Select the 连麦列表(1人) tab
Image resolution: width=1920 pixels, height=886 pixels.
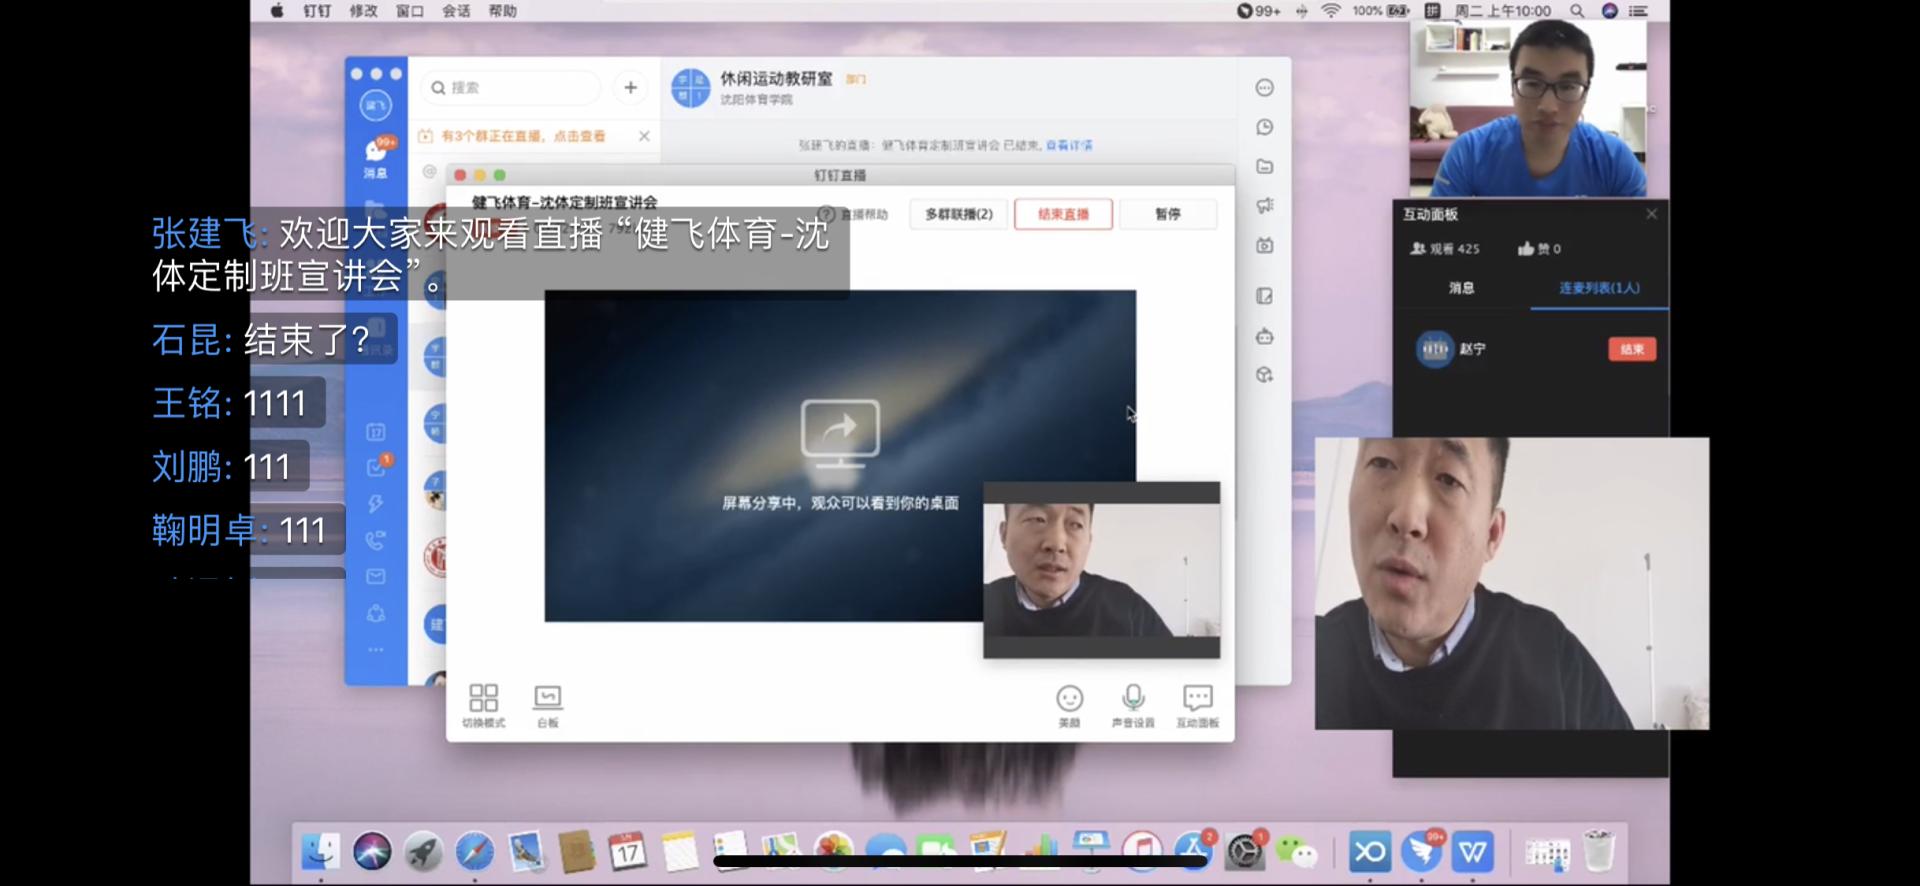tap(1598, 288)
